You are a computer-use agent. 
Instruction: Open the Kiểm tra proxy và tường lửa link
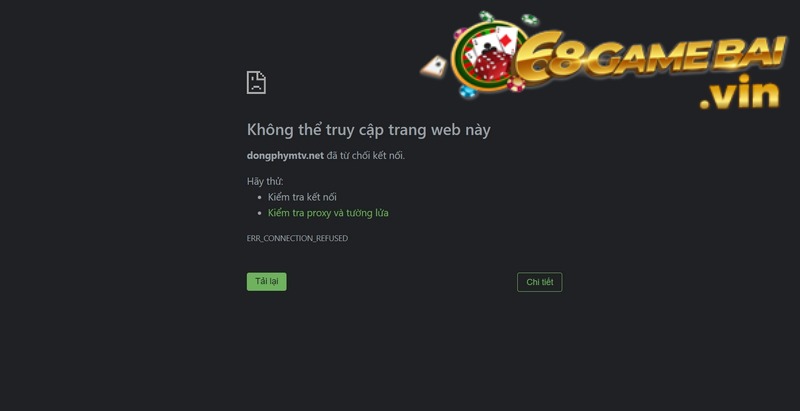pyautogui.click(x=328, y=213)
